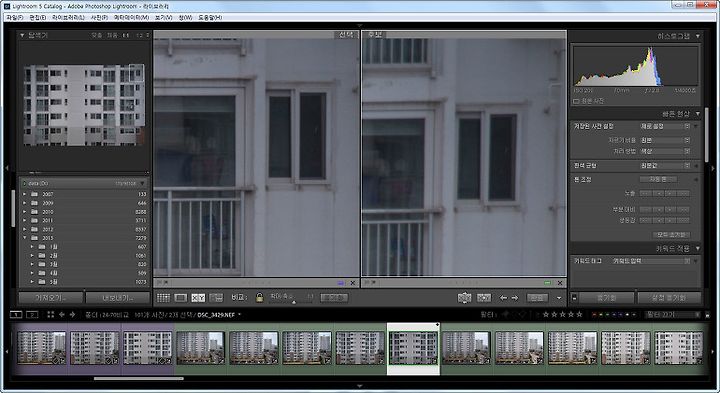This screenshot has width=720, height=393.
Task: Click the Sync metadata button bottom right
Action: coord(607,298)
